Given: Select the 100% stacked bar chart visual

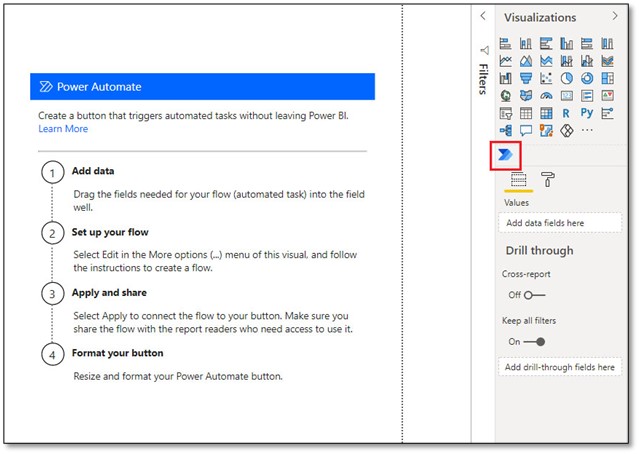Looking at the screenshot, I should (587, 43).
